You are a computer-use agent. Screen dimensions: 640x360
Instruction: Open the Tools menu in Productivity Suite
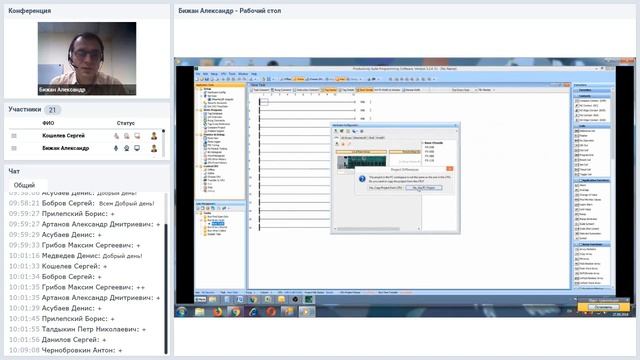pos(232,74)
